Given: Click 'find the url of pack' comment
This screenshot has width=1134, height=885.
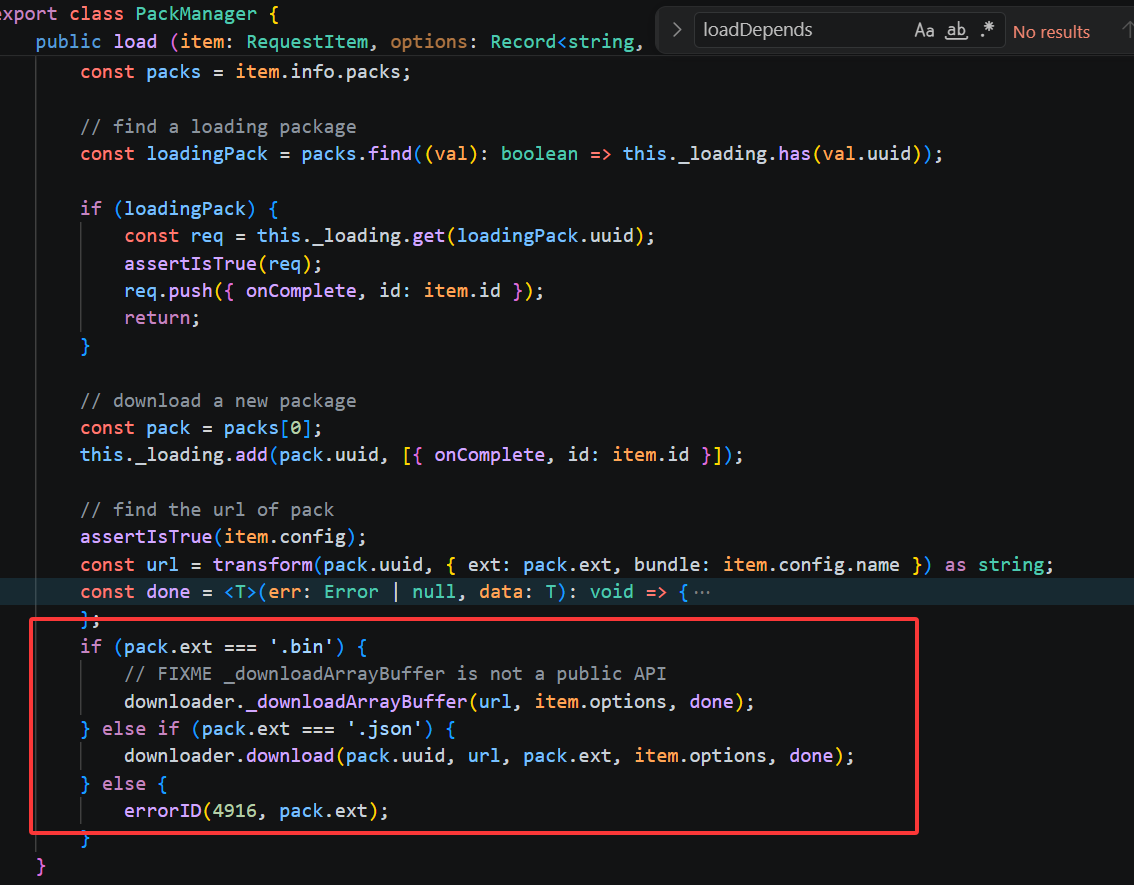Looking at the screenshot, I should tap(207, 510).
